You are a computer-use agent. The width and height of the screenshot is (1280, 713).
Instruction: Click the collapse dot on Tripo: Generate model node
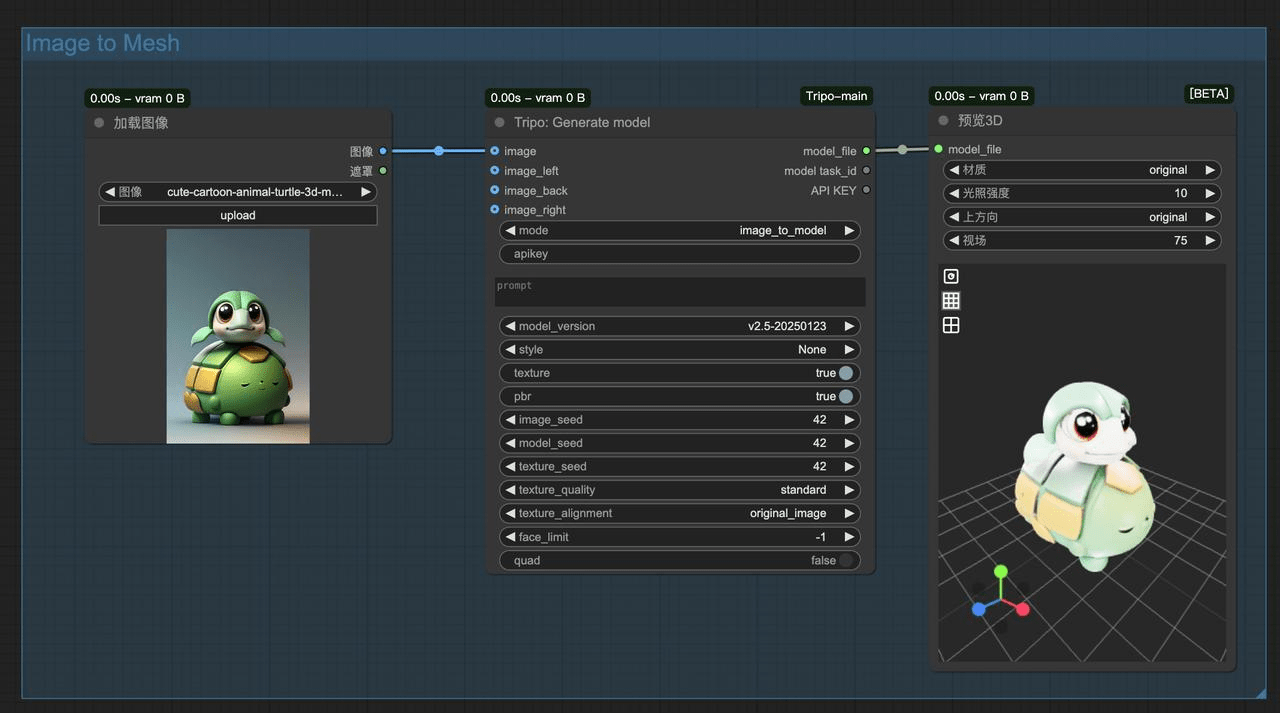click(x=498, y=122)
